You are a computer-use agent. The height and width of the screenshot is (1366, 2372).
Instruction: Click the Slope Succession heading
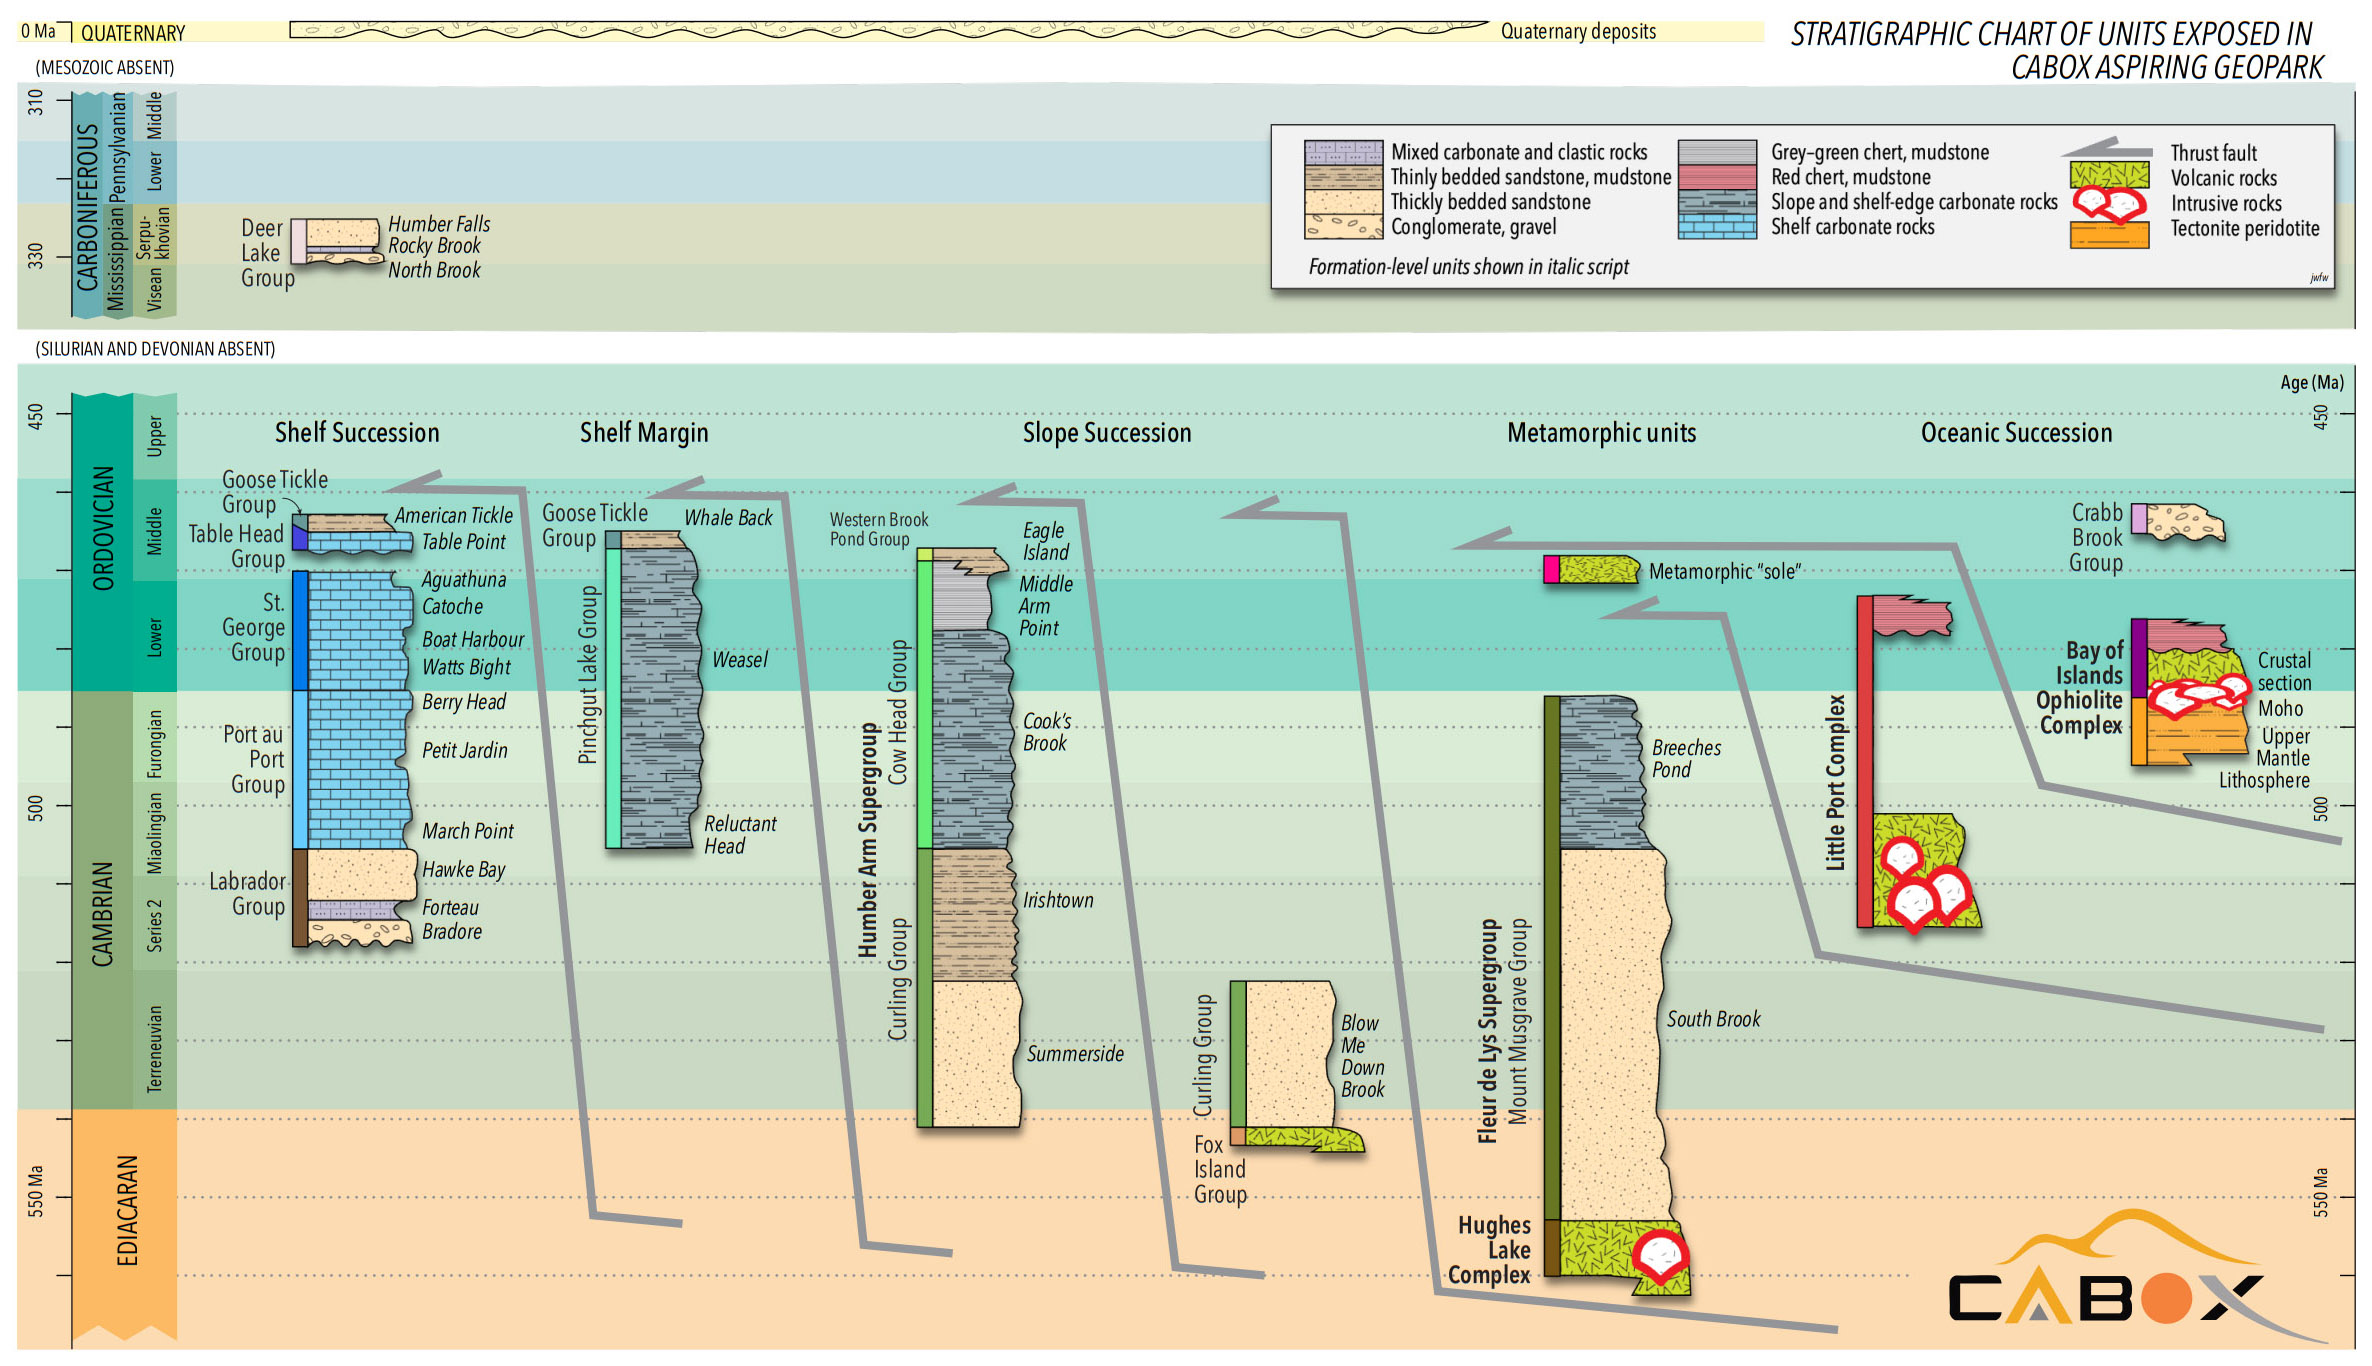[x=1106, y=433]
